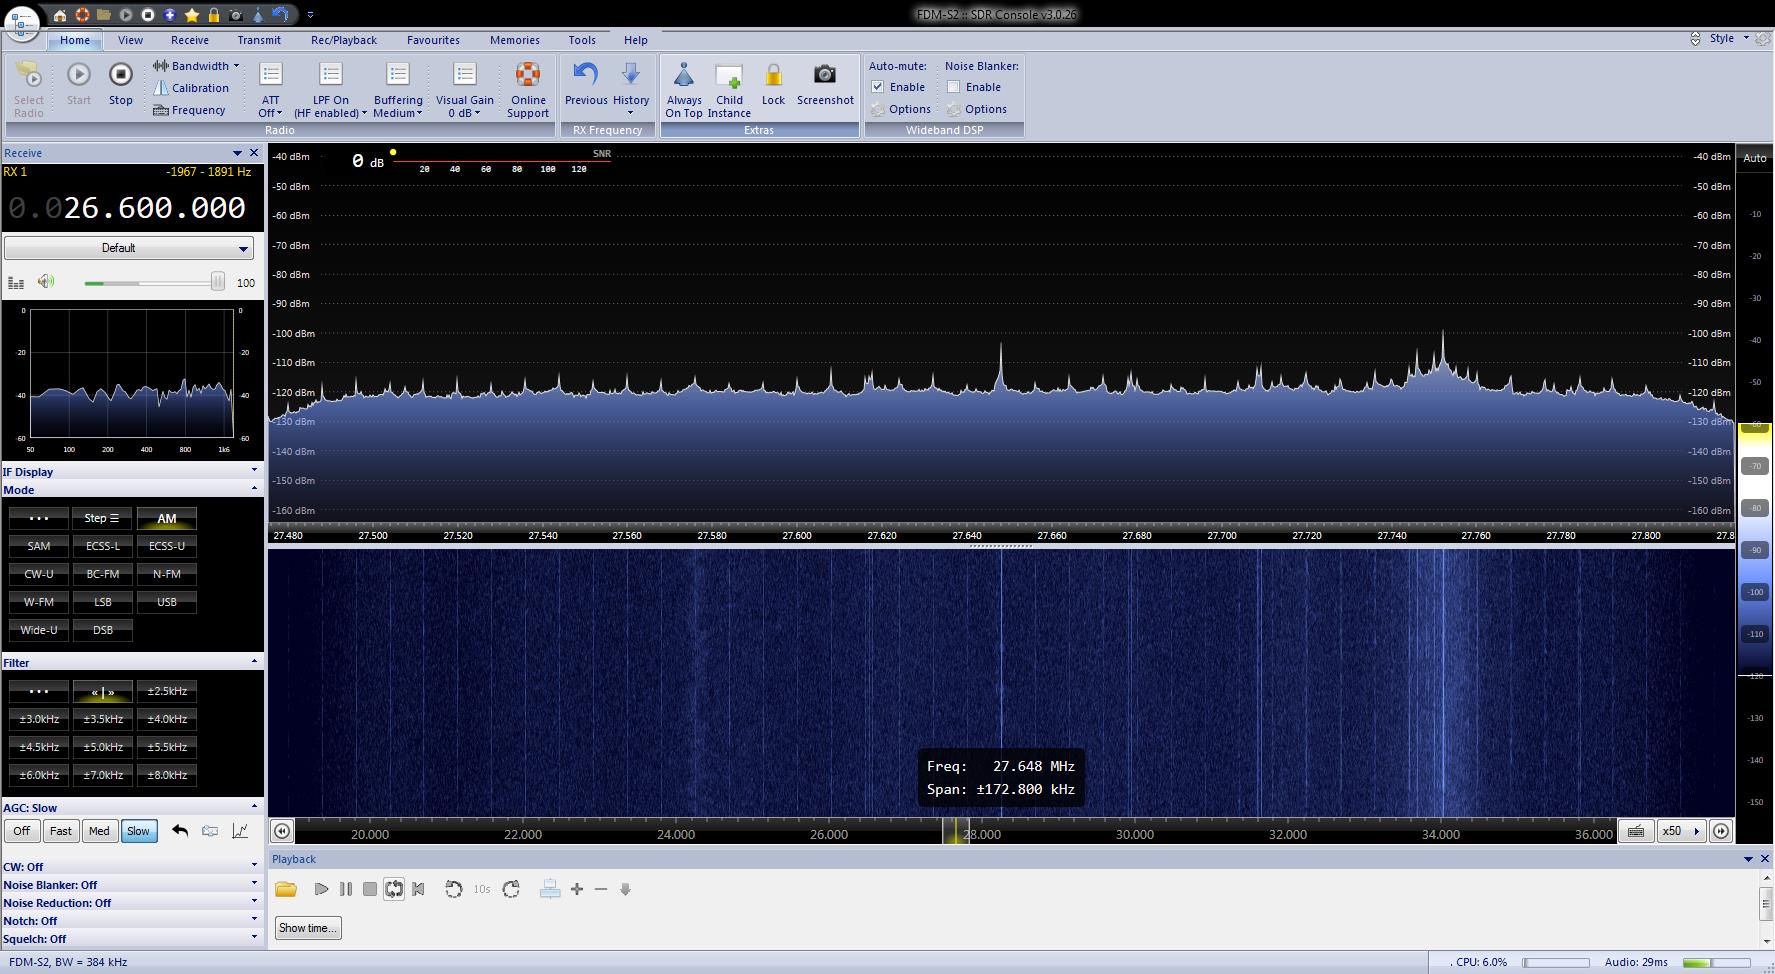The image size is (1775, 974).
Task: Open file folder in Playback panel
Action: pos(286,889)
